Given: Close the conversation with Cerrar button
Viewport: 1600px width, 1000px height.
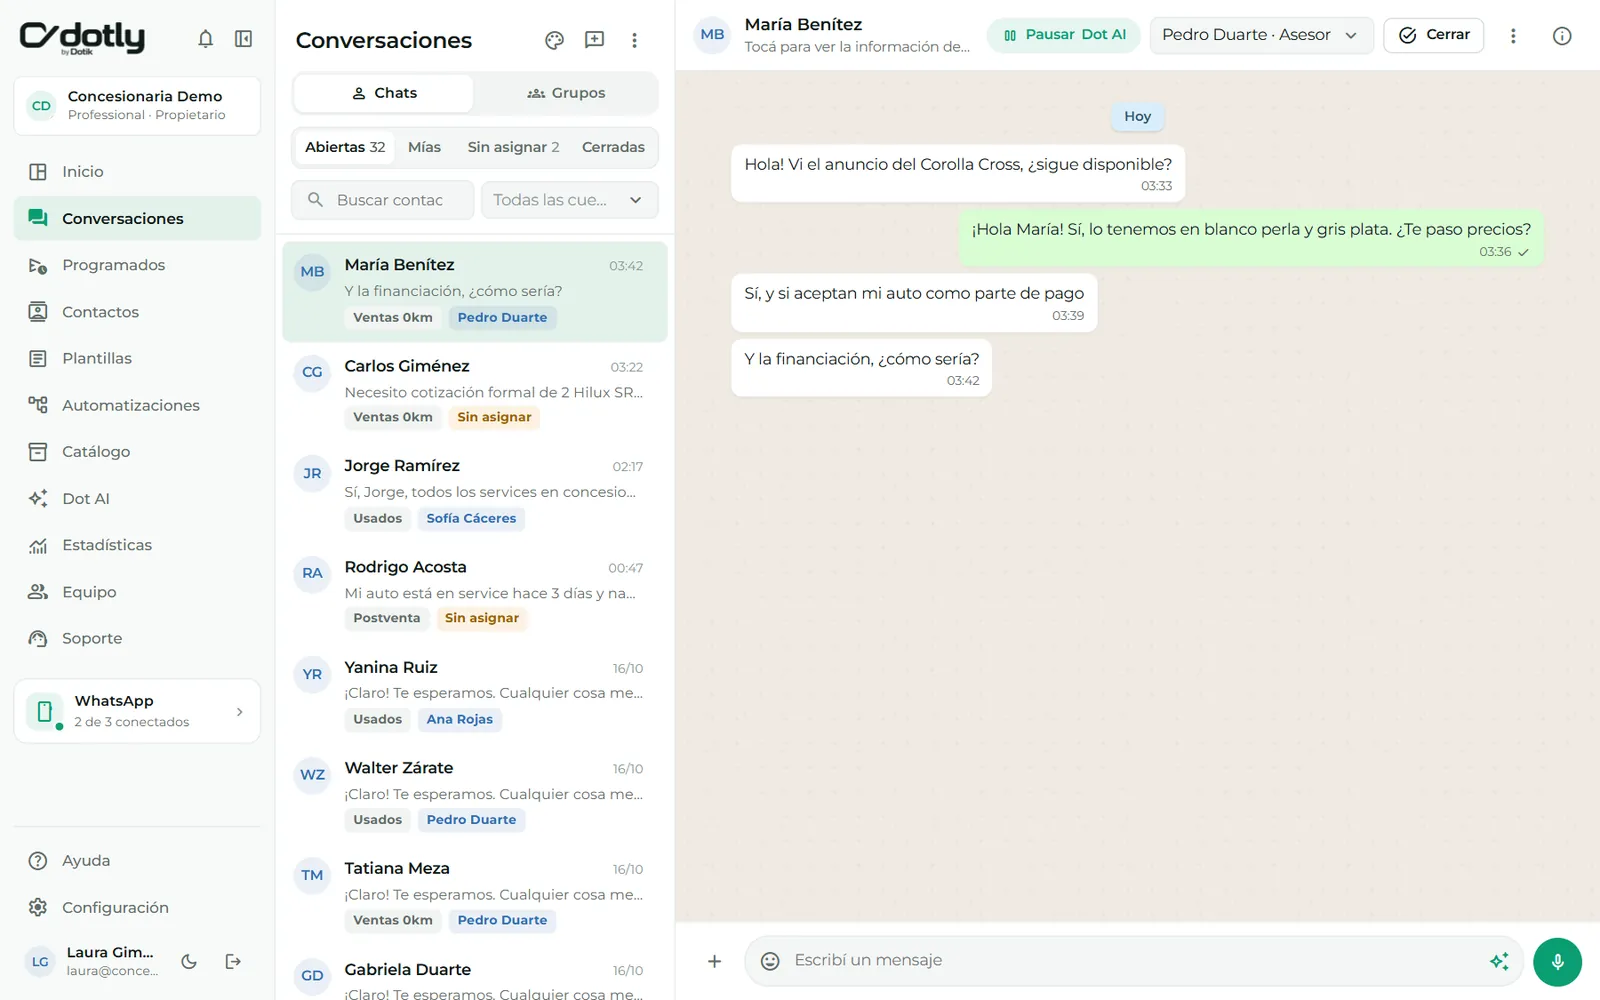Looking at the screenshot, I should 1434,35.
